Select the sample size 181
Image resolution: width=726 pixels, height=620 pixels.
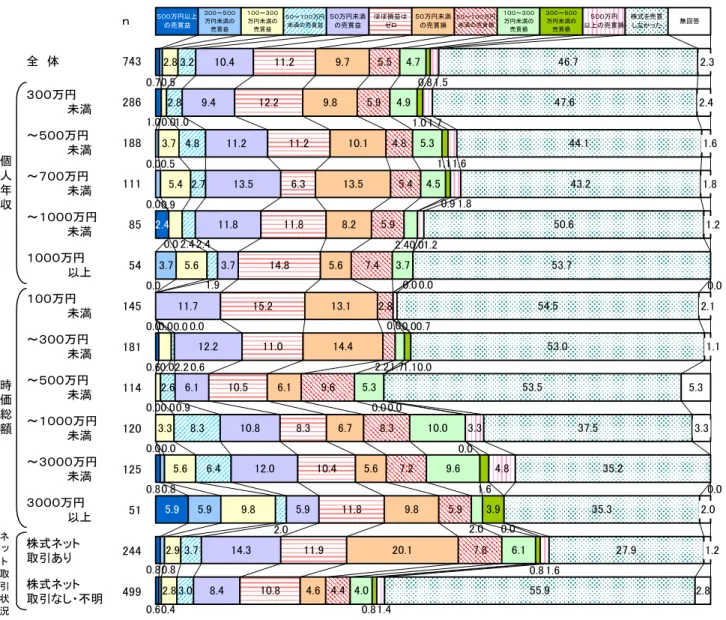(x=132, y=347)
